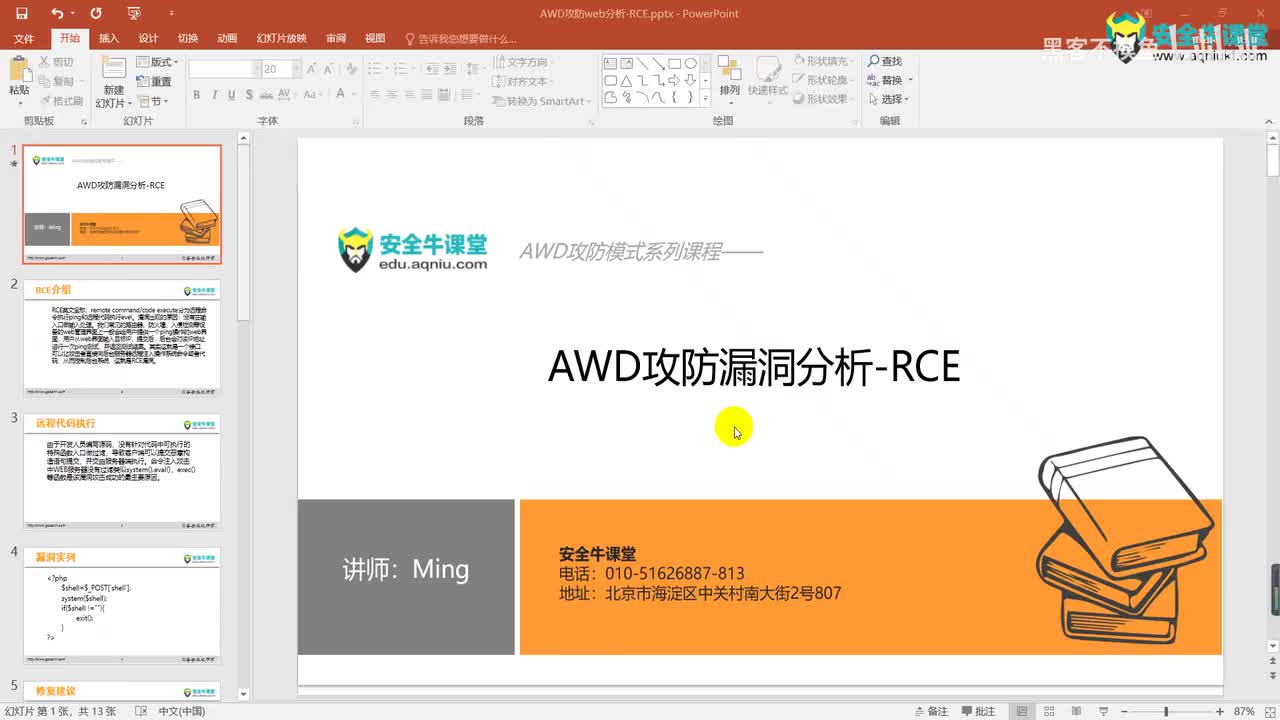Apply bullet list formatting
Image resolution: width=1280 pixels, height=720 pixels.
[x=375, y=69]
